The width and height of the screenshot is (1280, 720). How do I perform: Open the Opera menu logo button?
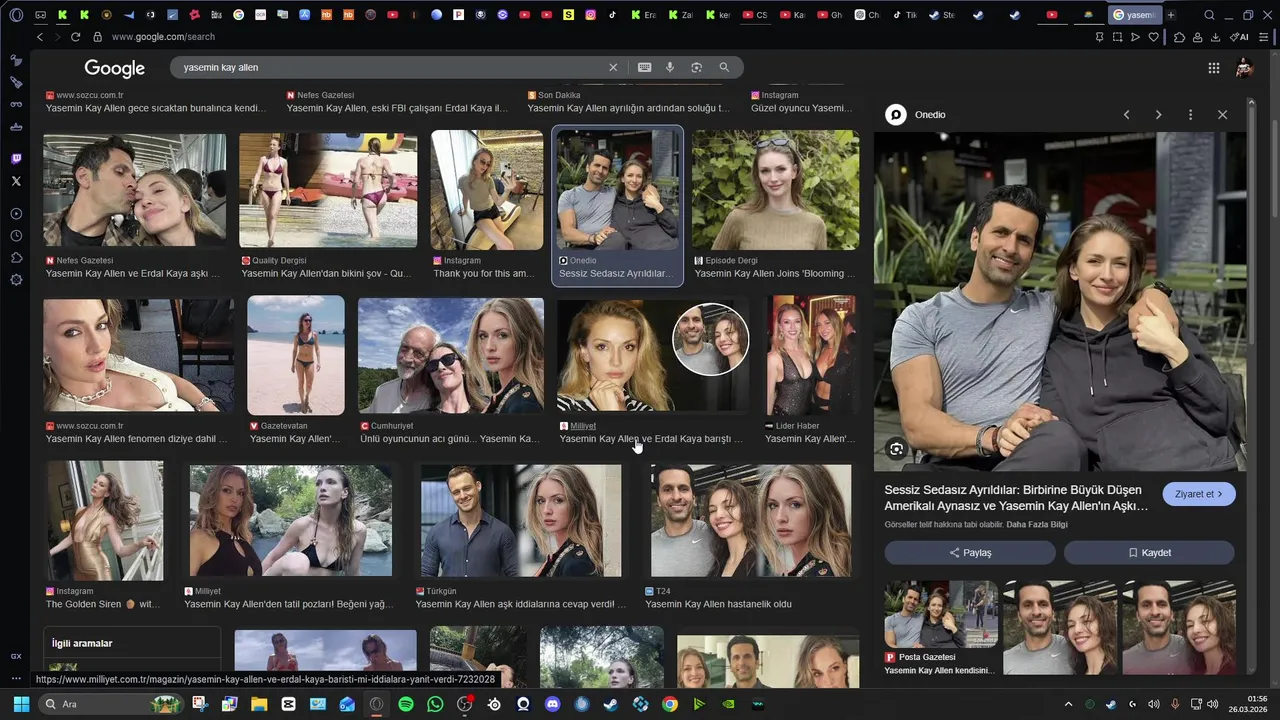click(16, 15)
